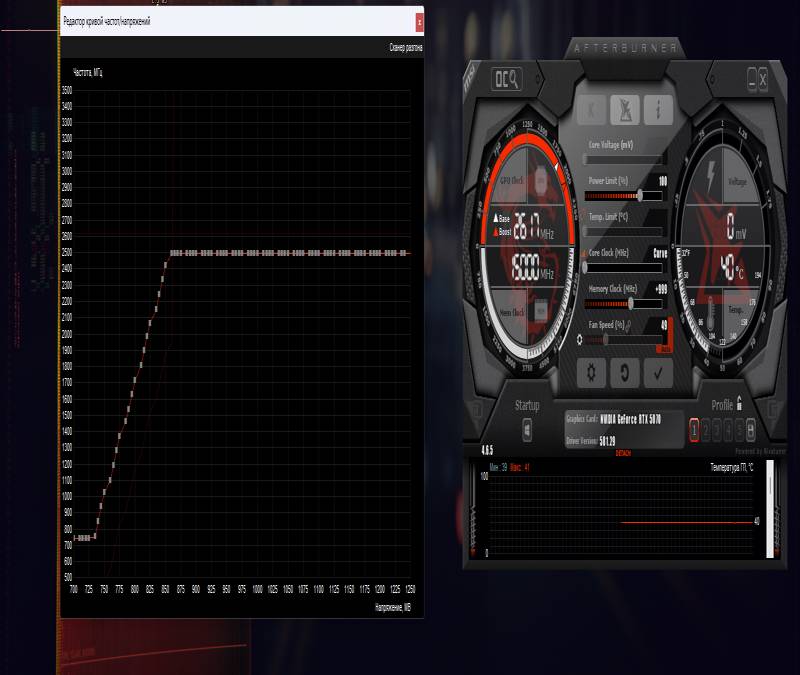Toggle the Startup Windows icon
Viewport: 800px width, 675px height.
[x=527, y=430]
